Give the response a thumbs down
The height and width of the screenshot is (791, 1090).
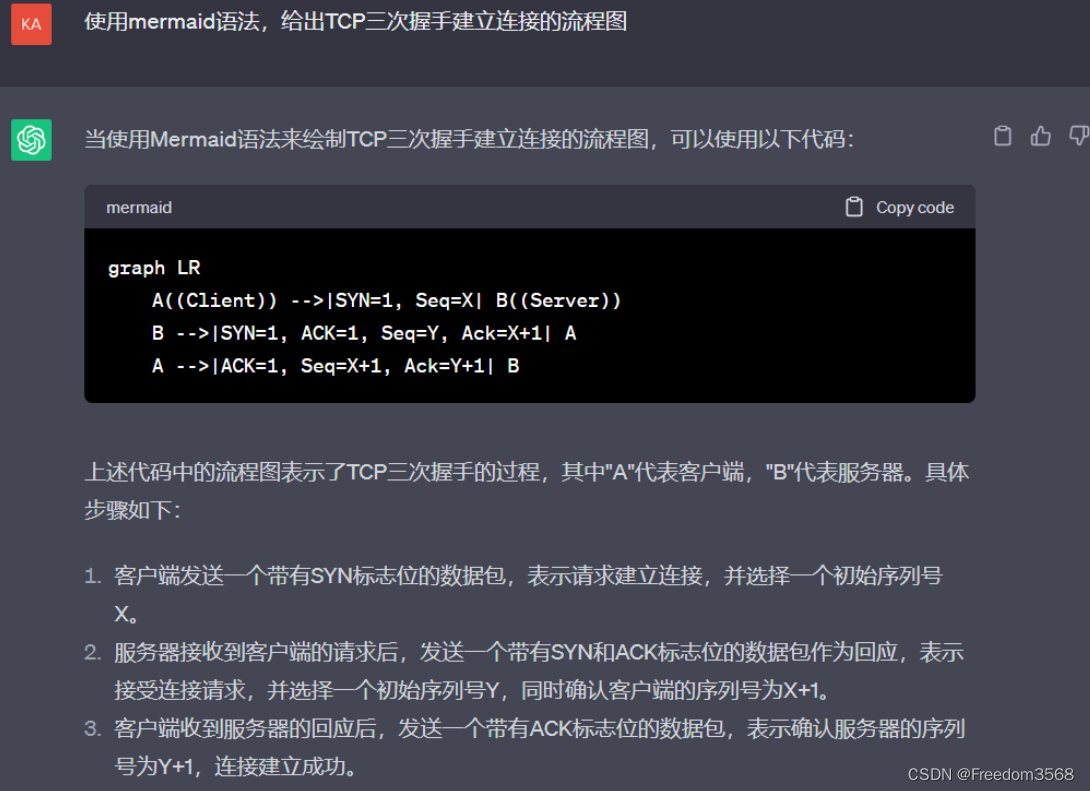tap(1078, 136)
